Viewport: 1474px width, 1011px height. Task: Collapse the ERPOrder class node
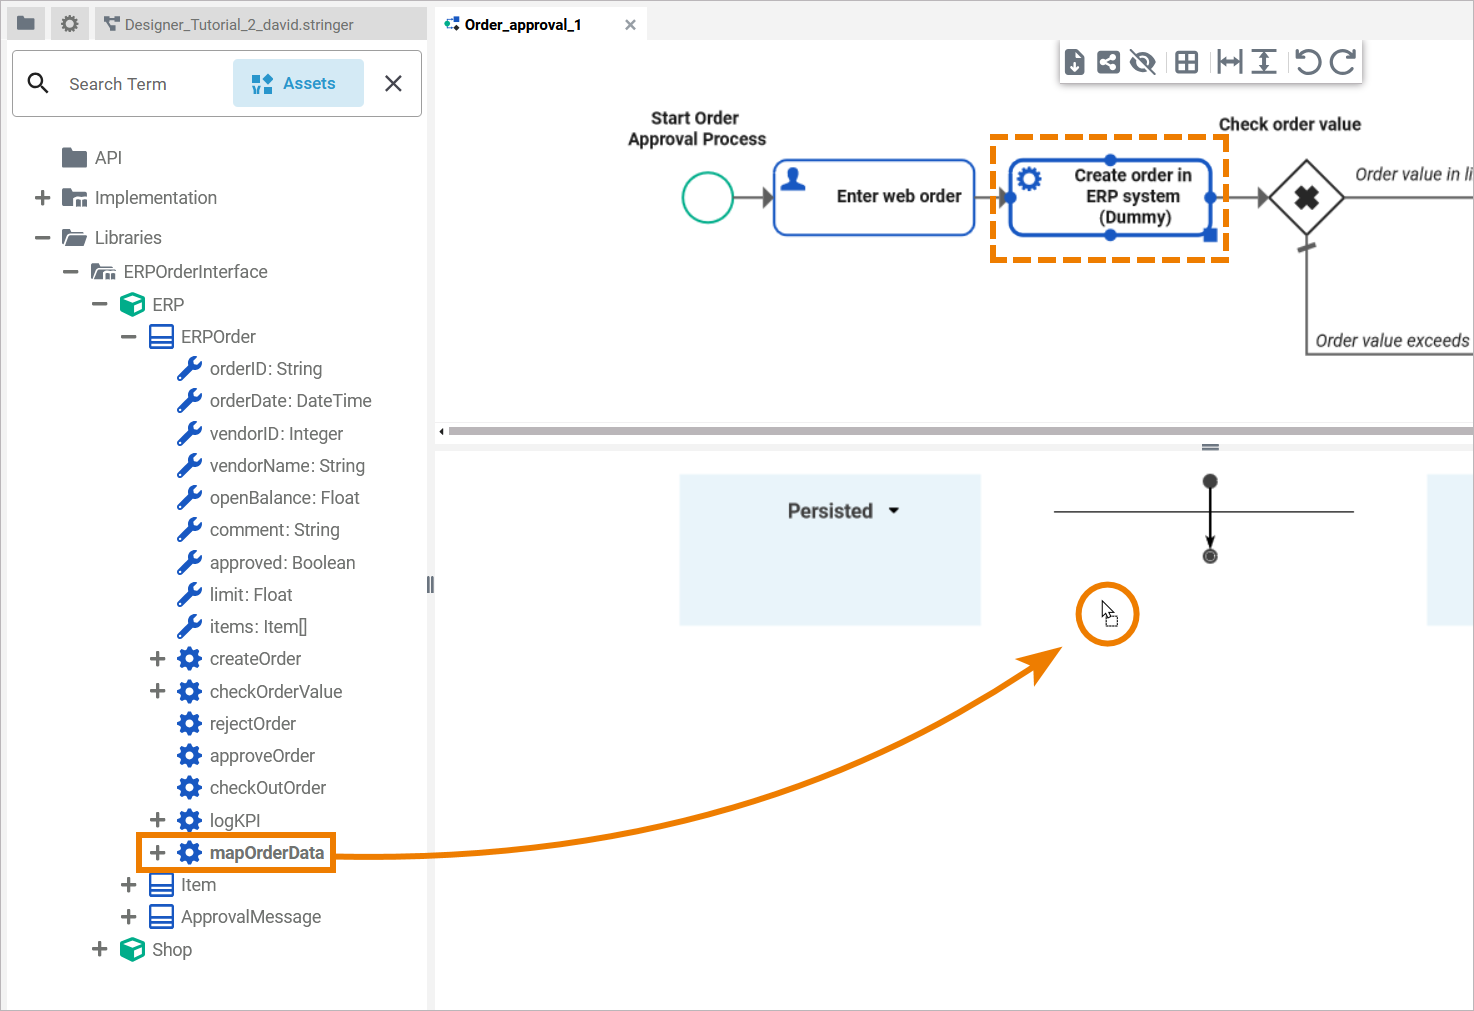pyautogui.click(x=128, y=337)
